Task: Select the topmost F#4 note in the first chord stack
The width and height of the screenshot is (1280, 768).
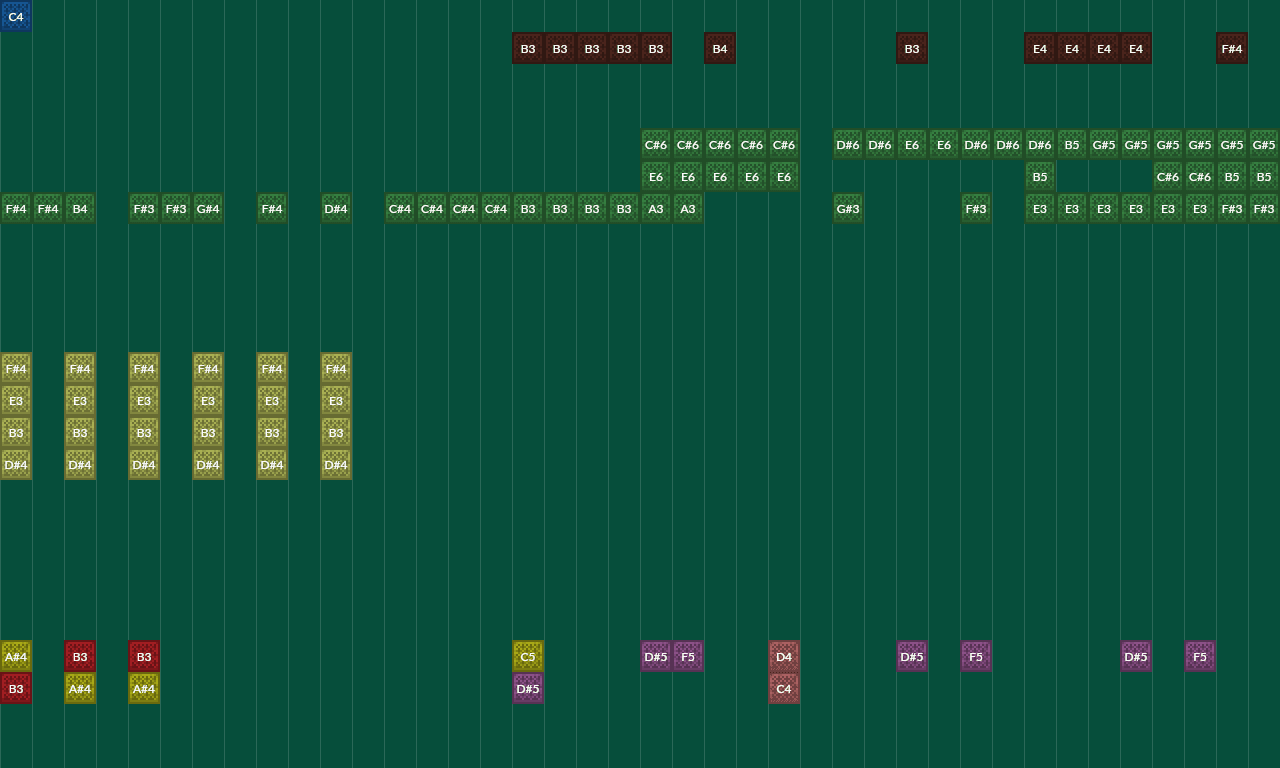Action: click(15, 368)
